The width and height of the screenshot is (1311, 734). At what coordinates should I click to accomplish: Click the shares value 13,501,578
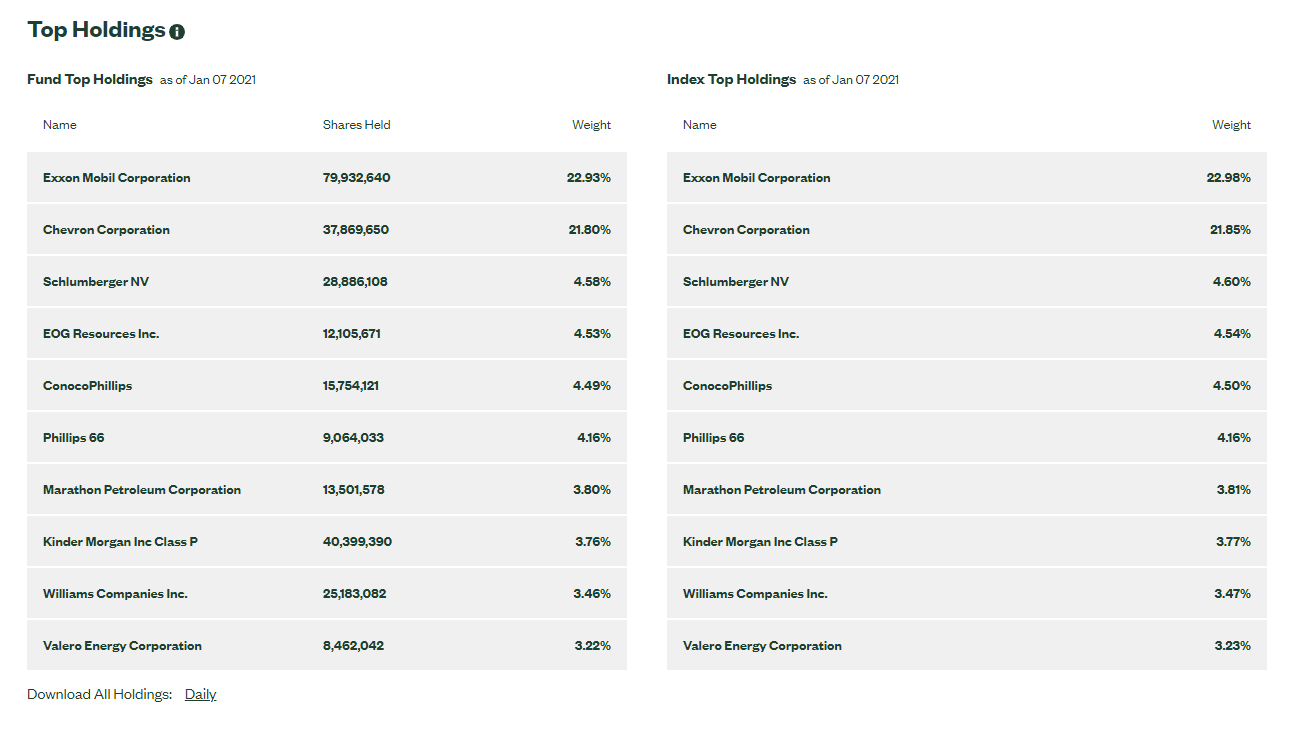tap(354, 490)
